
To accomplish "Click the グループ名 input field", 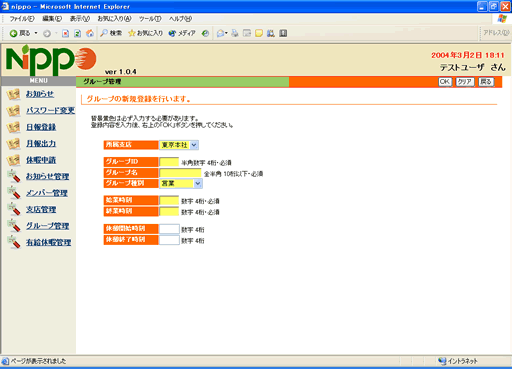I will point(180,173).
